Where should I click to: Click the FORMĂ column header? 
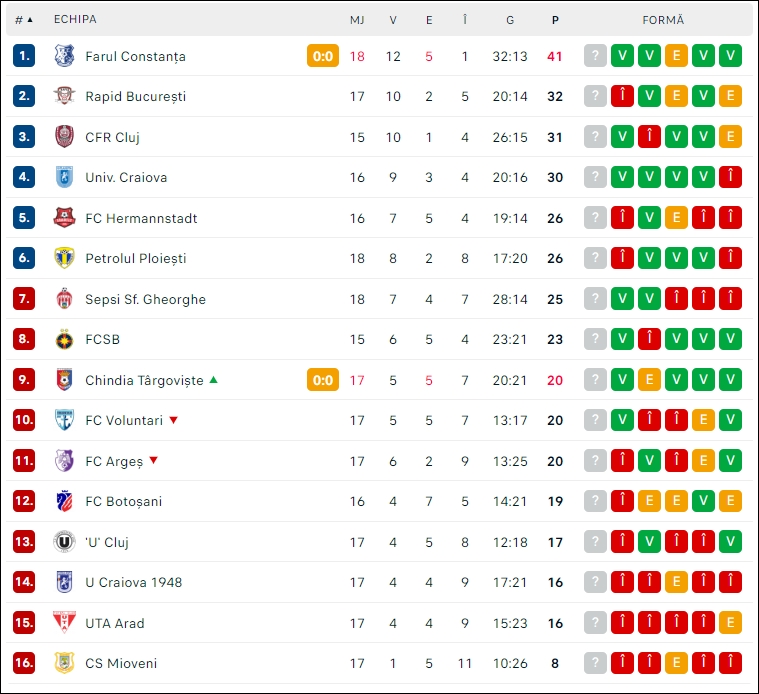coord(663,20)
